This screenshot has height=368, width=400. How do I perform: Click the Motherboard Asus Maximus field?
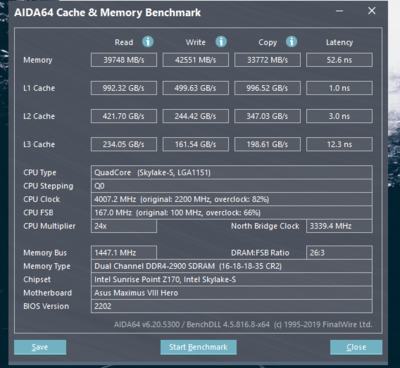(232, 293)
